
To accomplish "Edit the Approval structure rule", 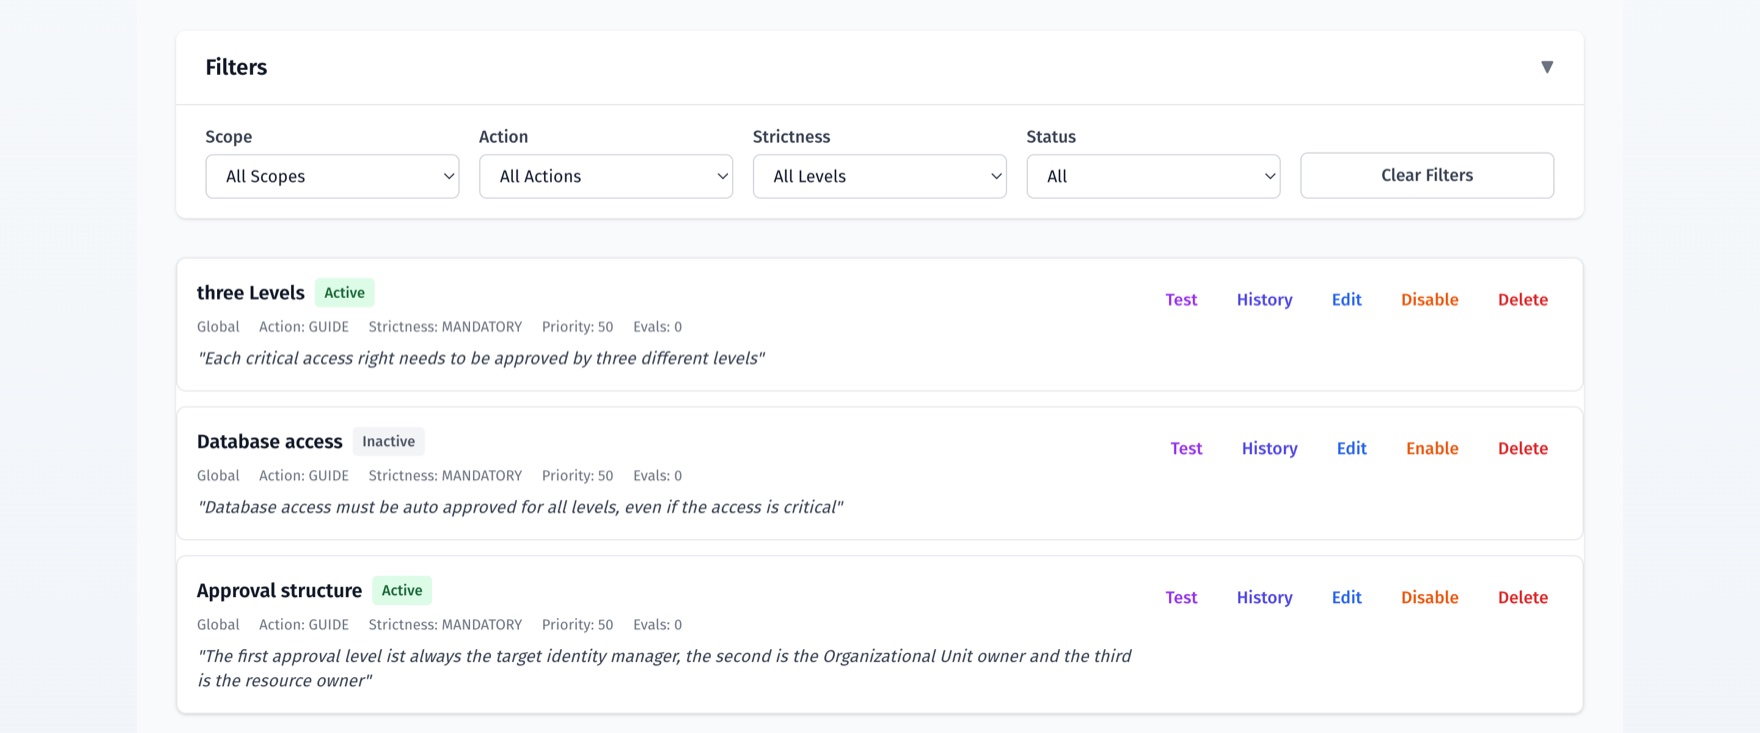I will pos(1347,597).
